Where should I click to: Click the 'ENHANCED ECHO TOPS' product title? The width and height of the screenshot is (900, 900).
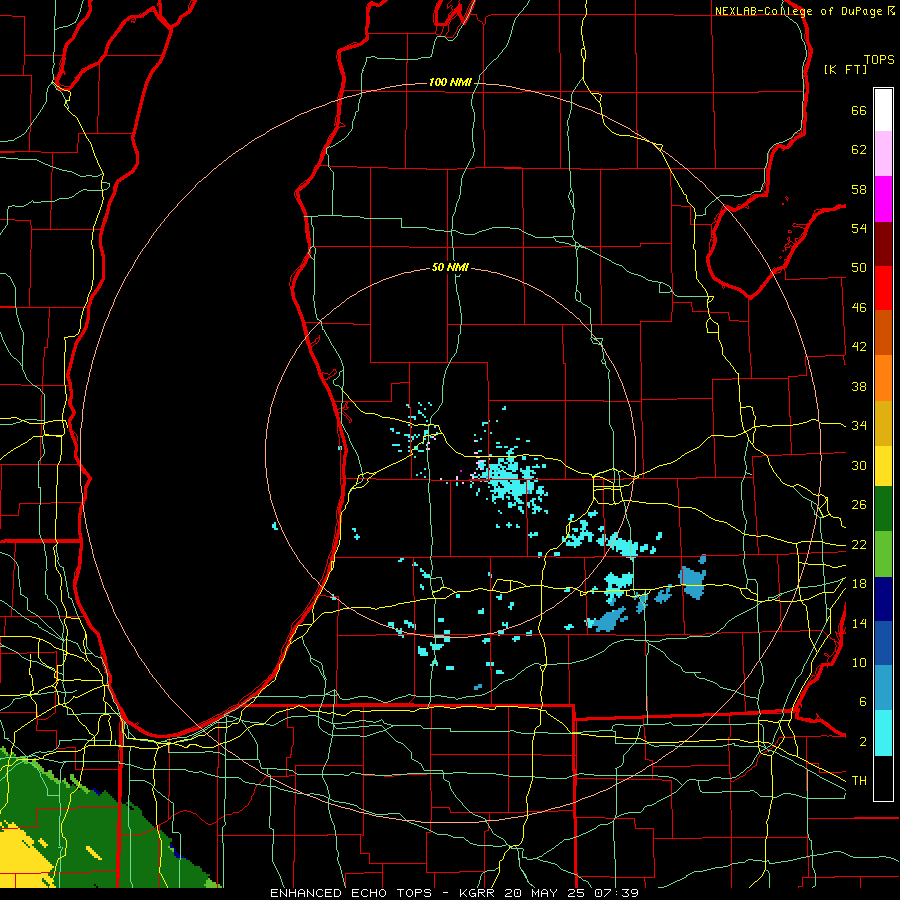pyautogui.click(x=351, y=893)
